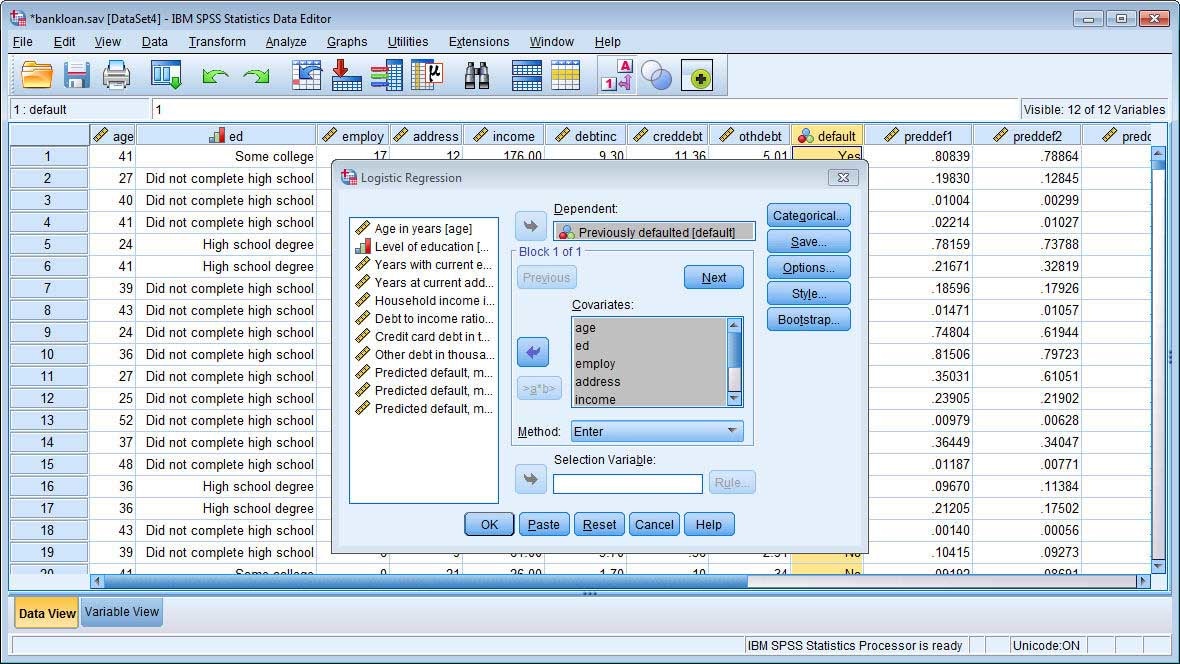
Task: Click inside the Selection Variable field
Action: (x=628, y=482)
